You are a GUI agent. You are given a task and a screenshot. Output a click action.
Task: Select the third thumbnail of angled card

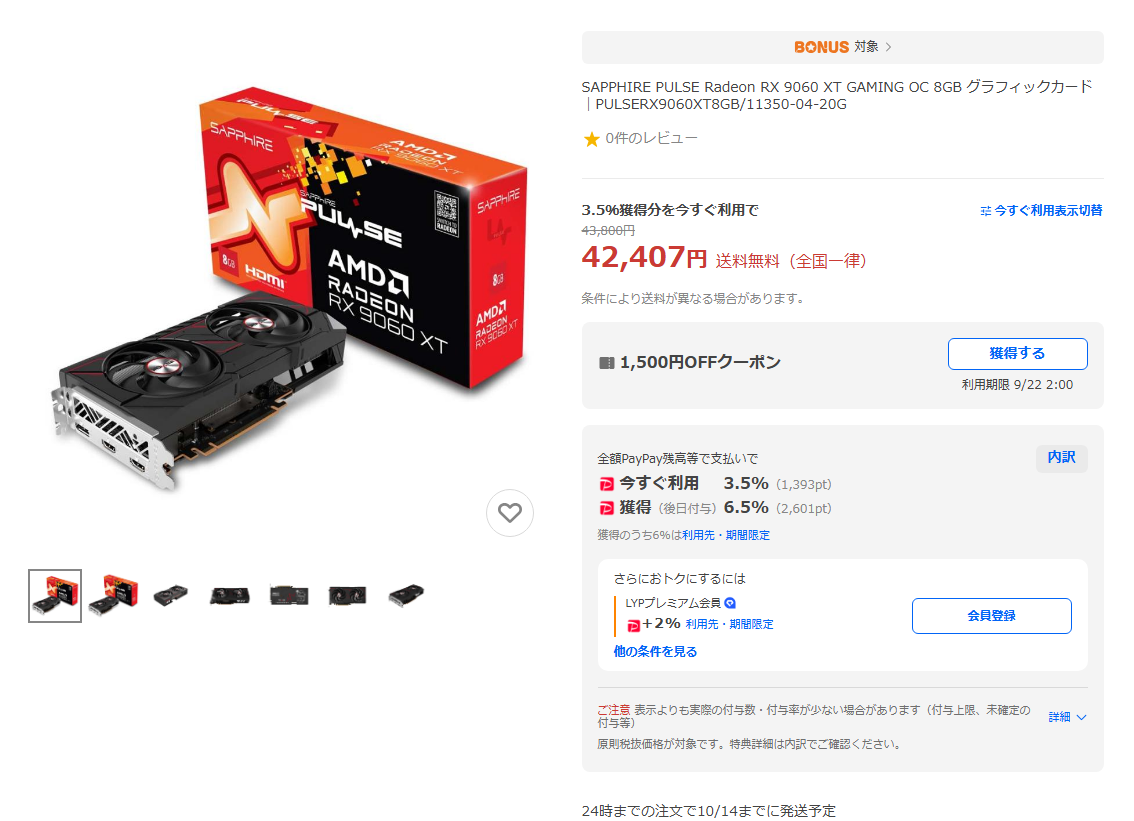171,596
